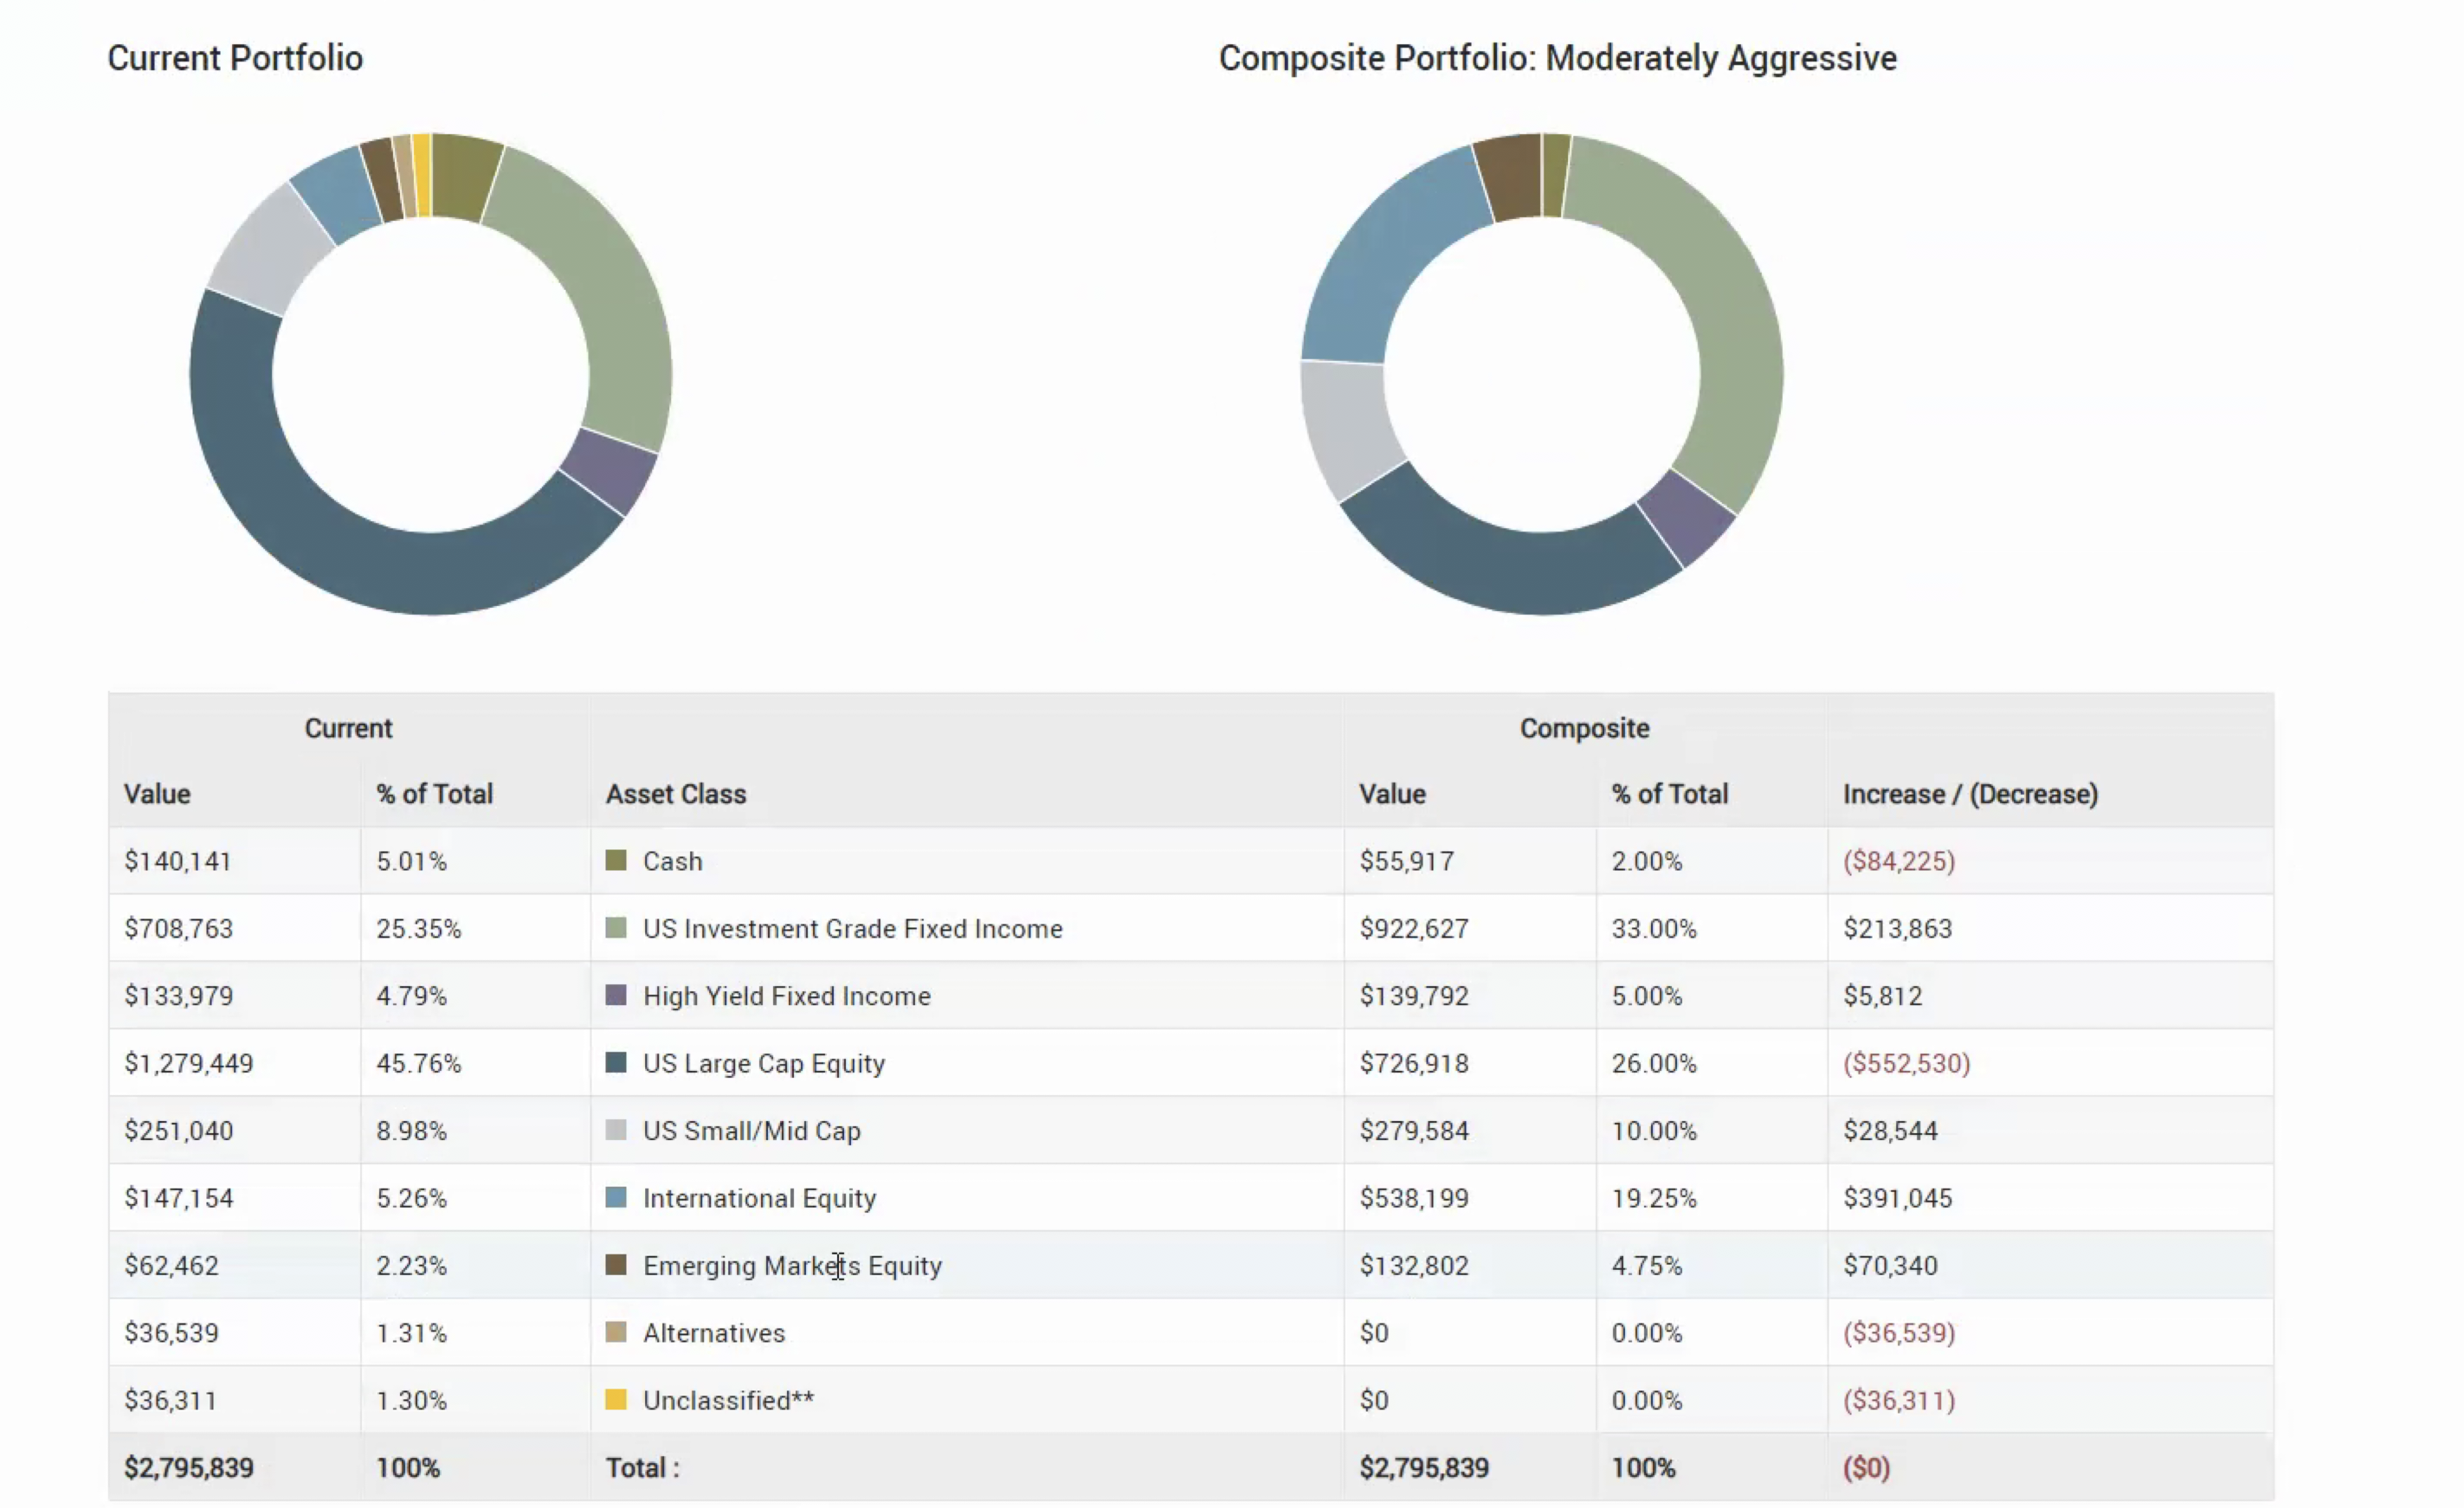Viewport: 2464px width, 1508px height.
Task: Click the Asset Class column header
Action: tap(676, 794)
